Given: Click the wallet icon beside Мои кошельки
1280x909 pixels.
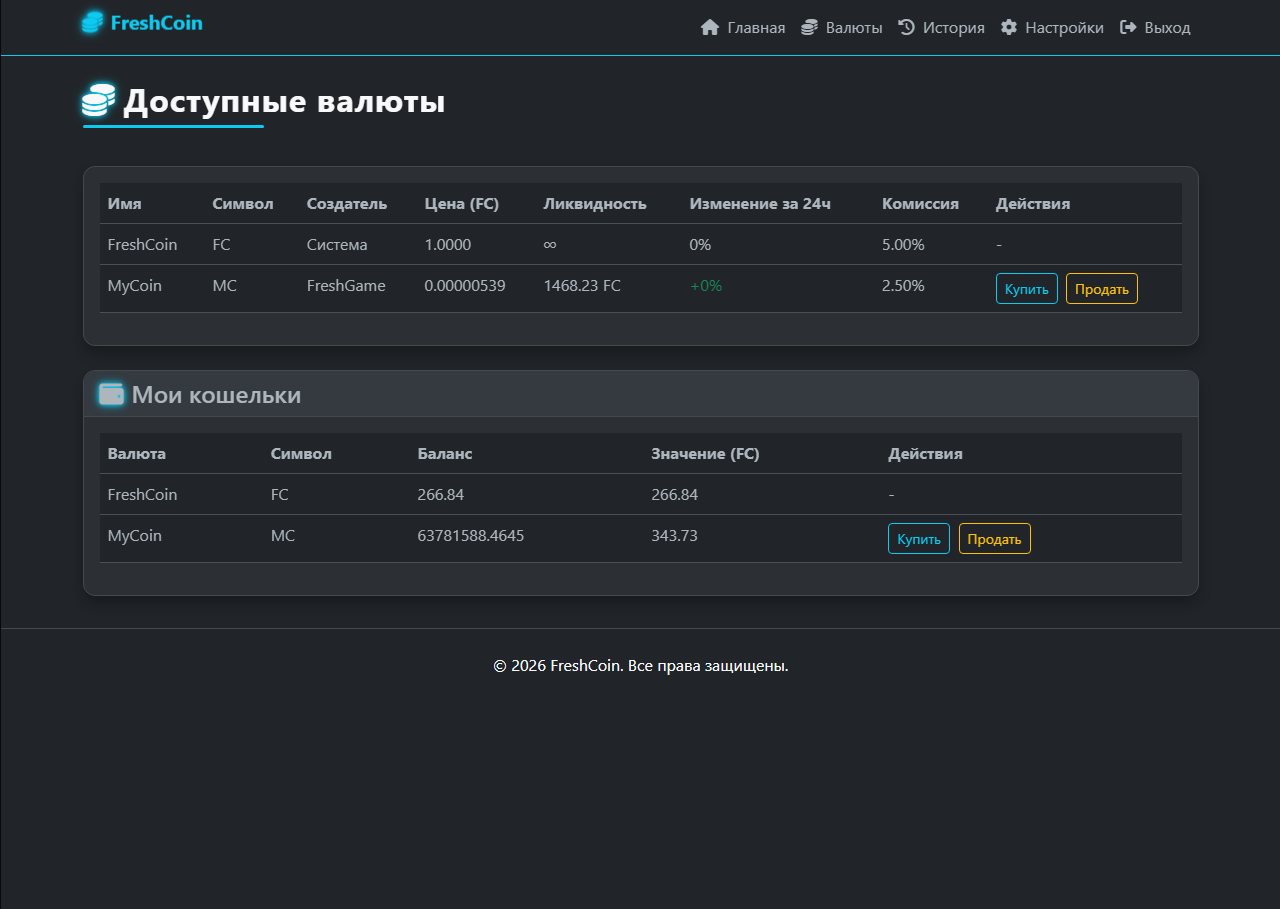Looking at the screenshot, I should pos(111,395).
